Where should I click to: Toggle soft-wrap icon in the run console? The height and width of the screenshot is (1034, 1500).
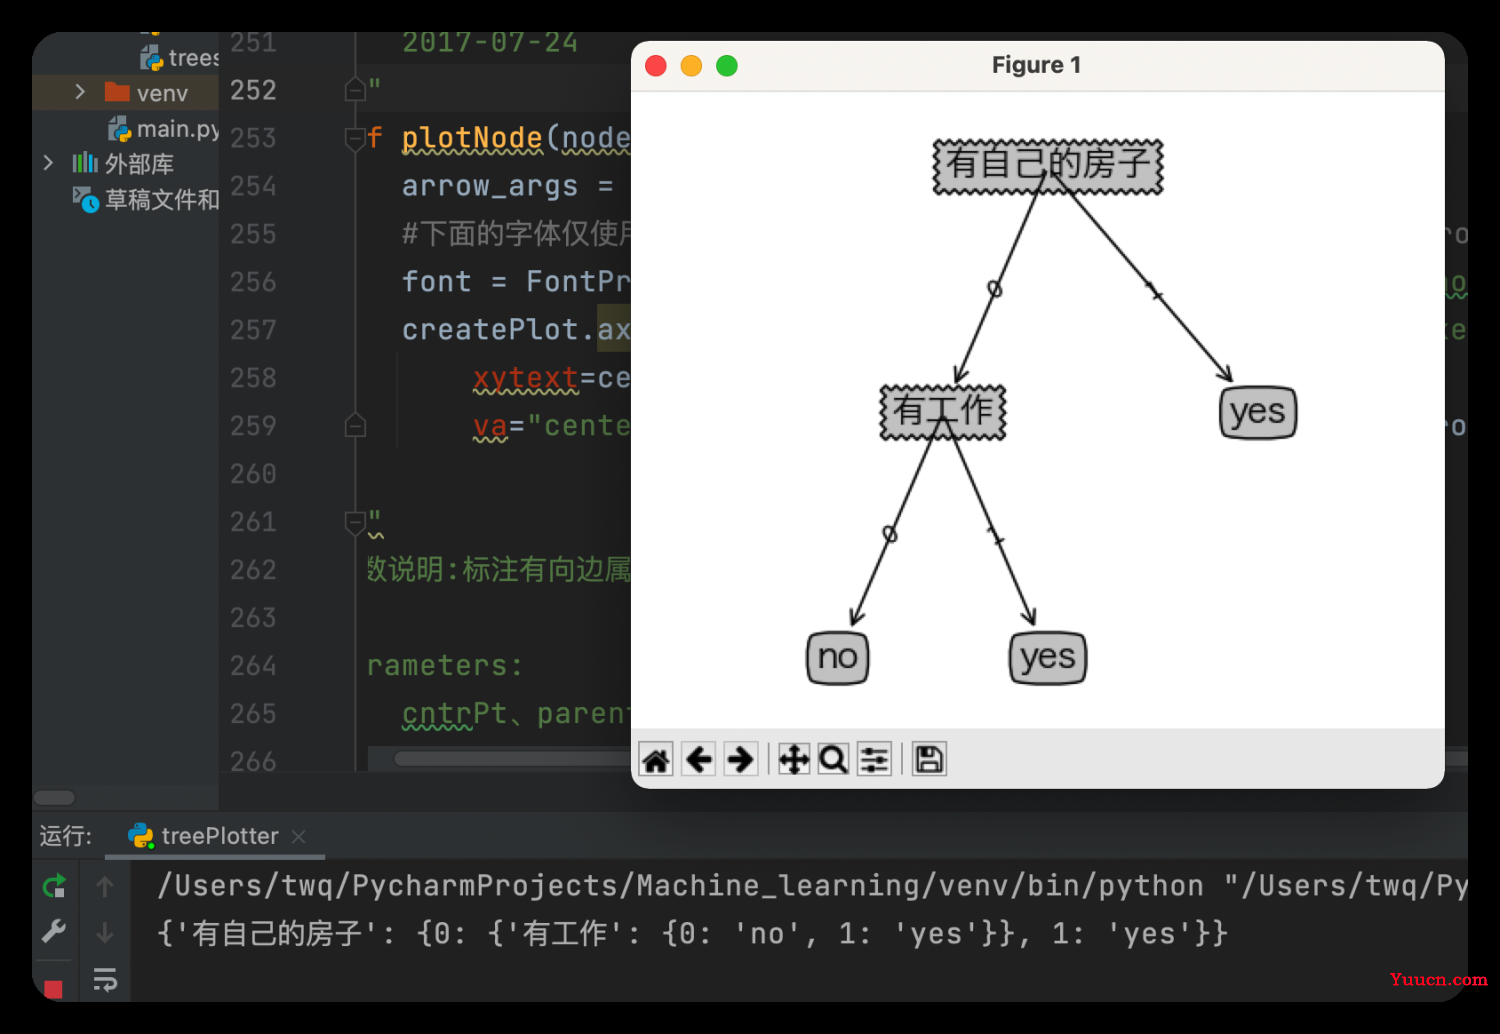click(x=105, y=979)
